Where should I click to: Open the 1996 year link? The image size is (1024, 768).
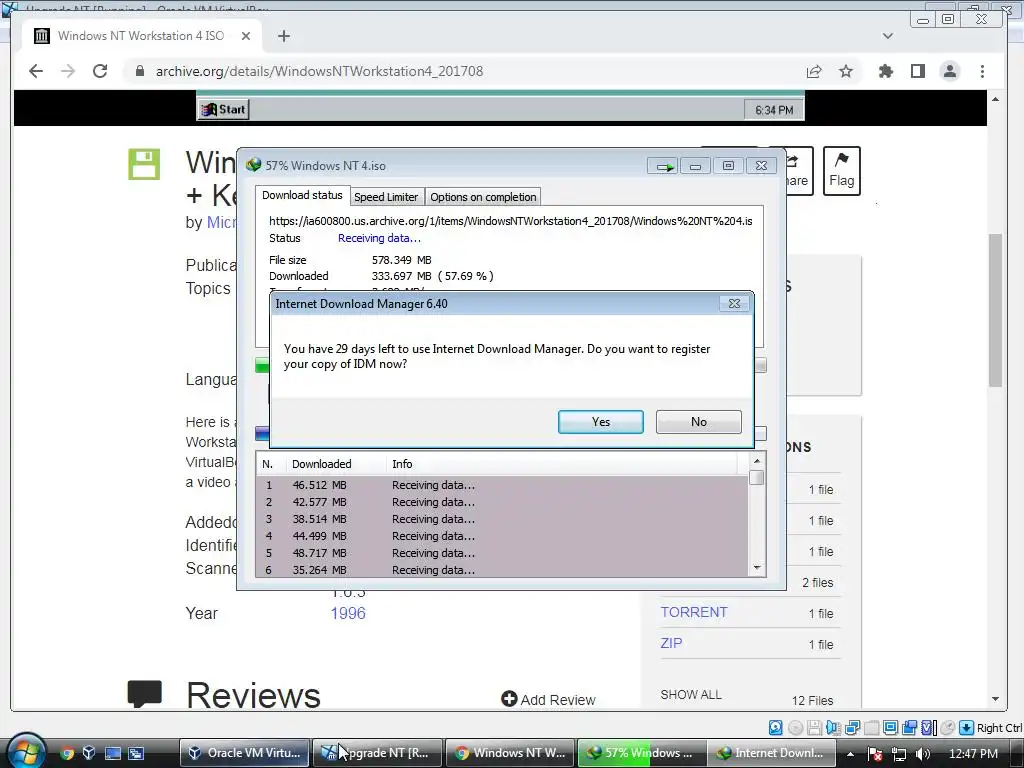(x=348, y=613)
